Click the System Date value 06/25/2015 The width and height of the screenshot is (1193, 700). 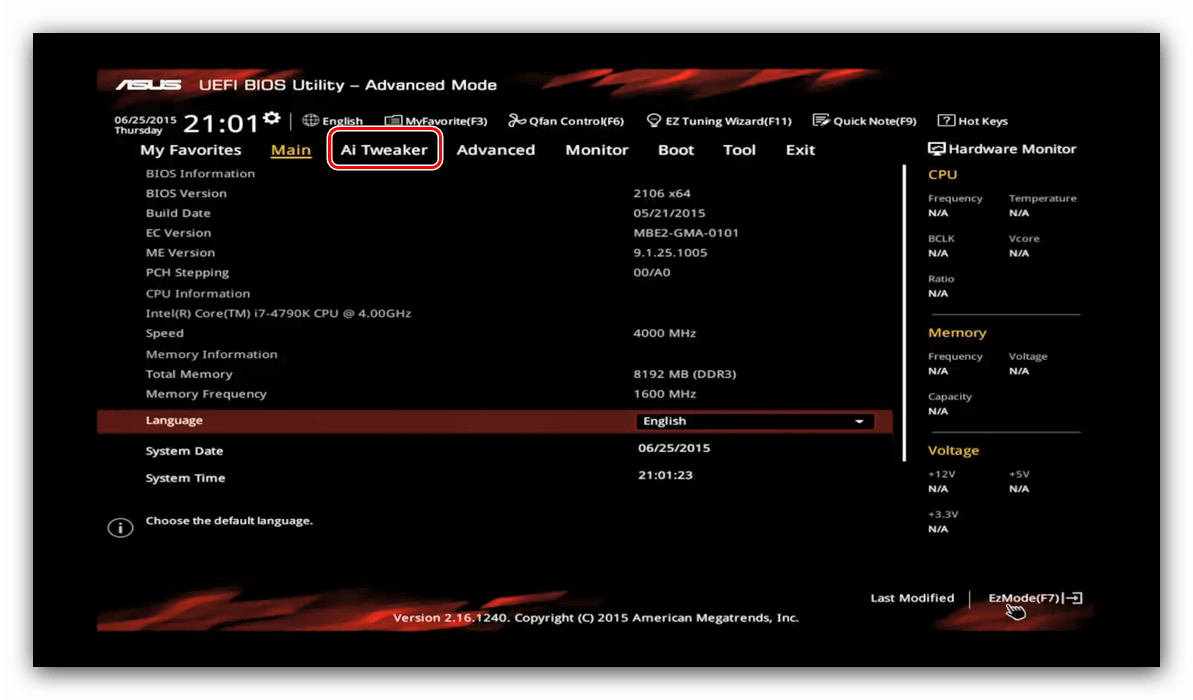674,448
